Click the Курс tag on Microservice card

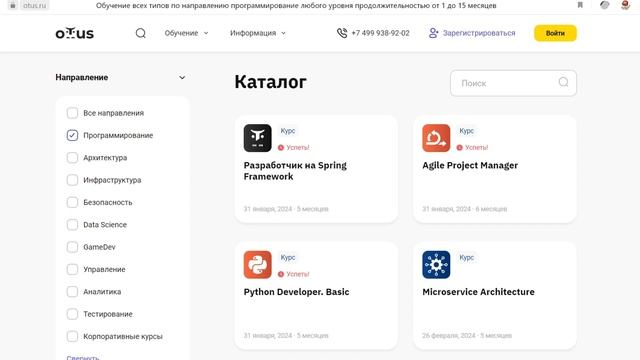tap(467, 257)
